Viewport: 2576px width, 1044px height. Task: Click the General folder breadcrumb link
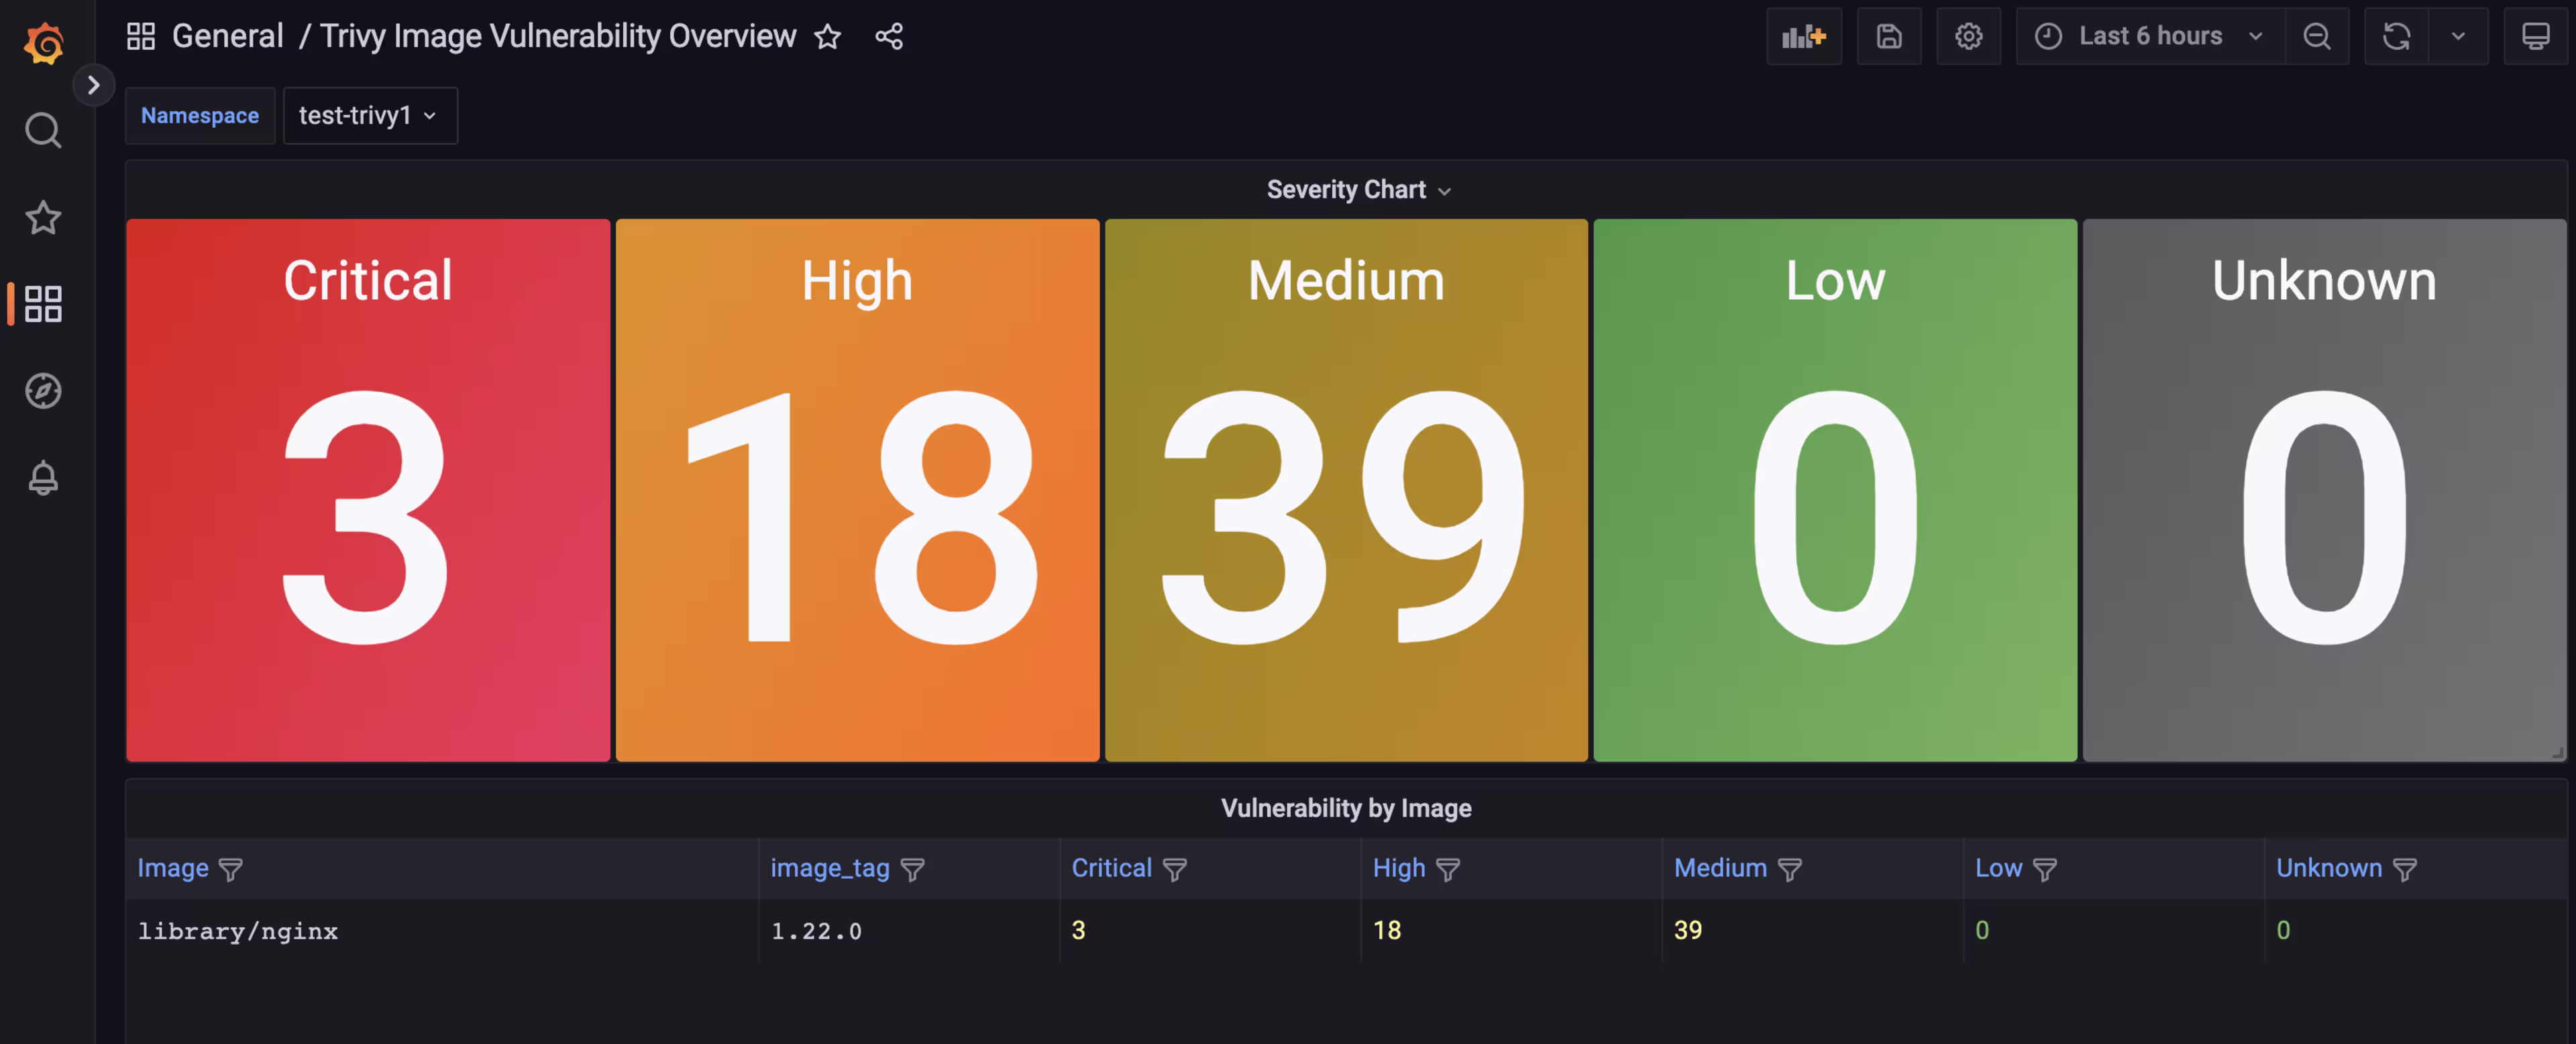coord(227,37)
